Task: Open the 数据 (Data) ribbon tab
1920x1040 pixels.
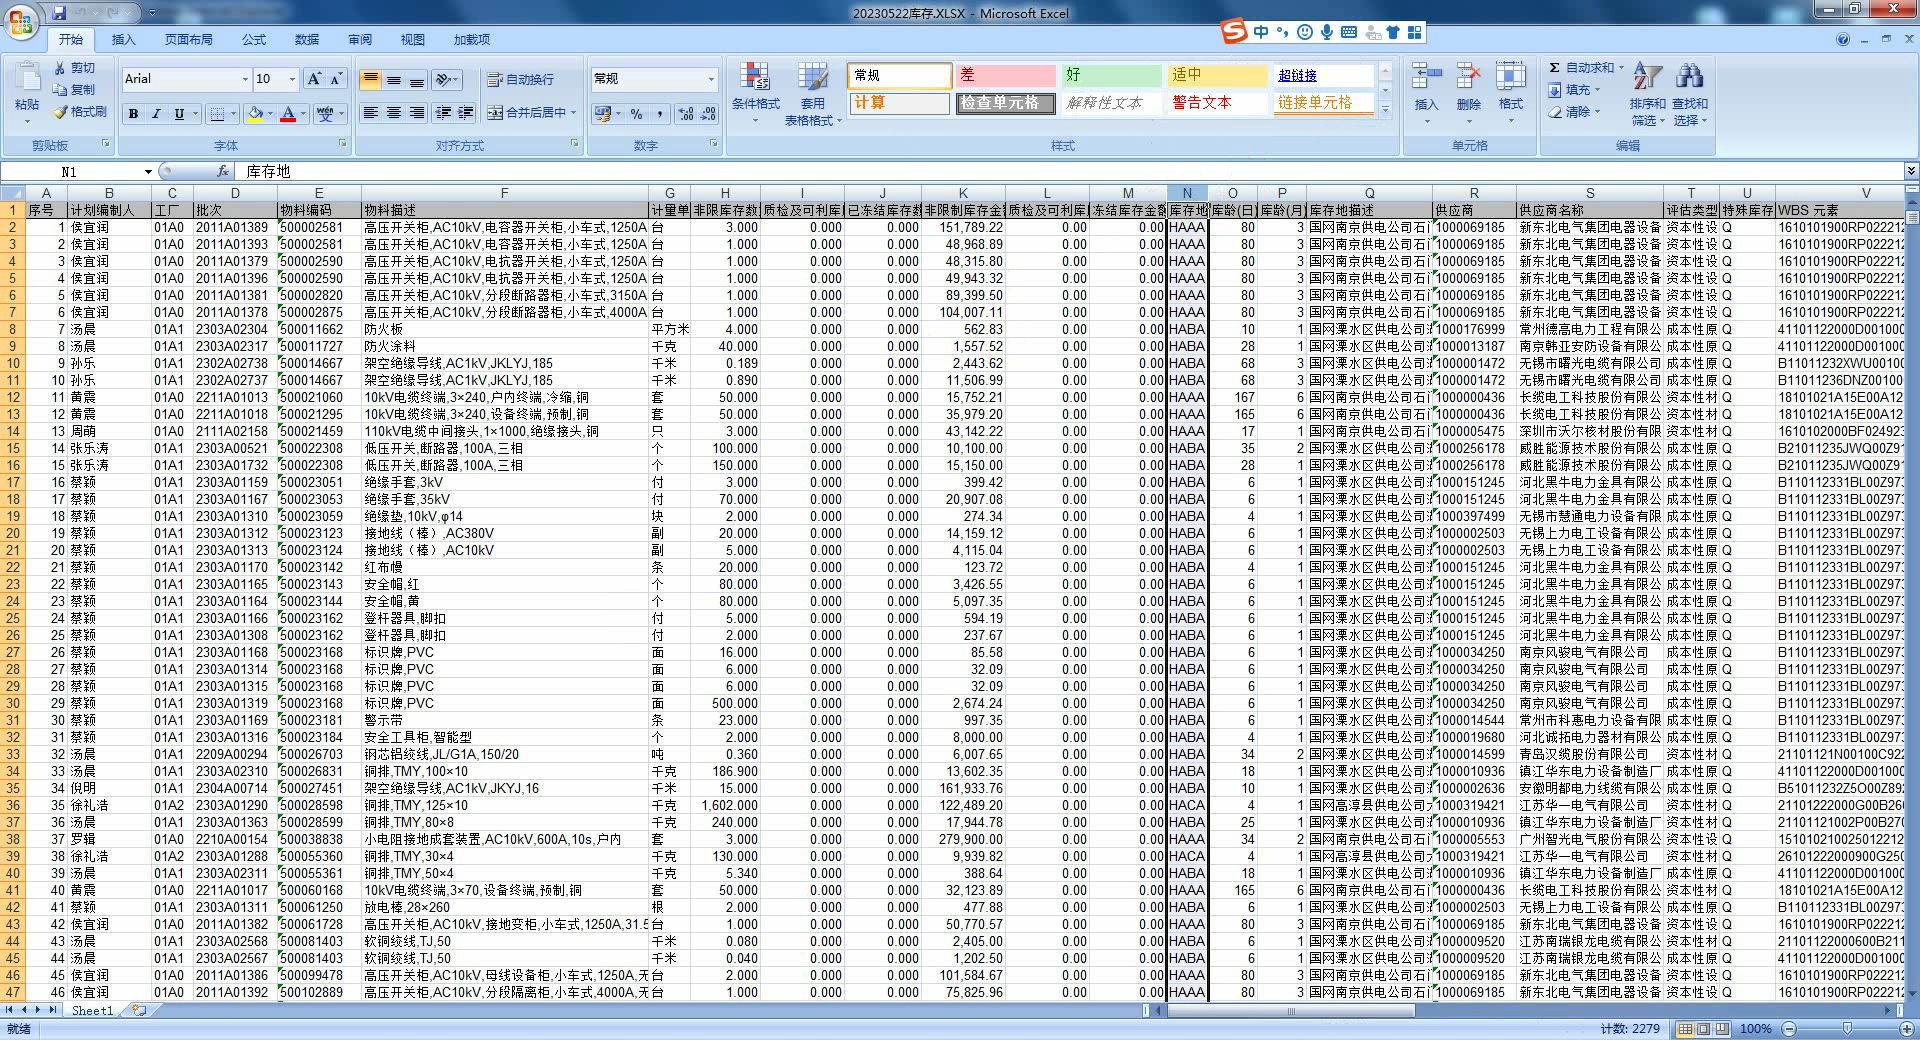Action: (307, 40)
